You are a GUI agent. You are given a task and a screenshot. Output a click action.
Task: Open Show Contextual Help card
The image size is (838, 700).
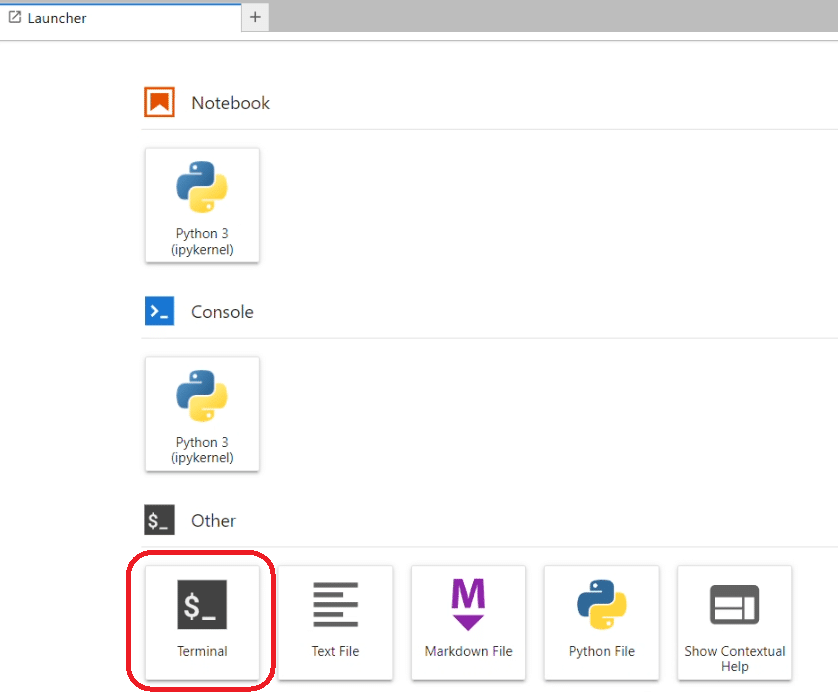734,623
